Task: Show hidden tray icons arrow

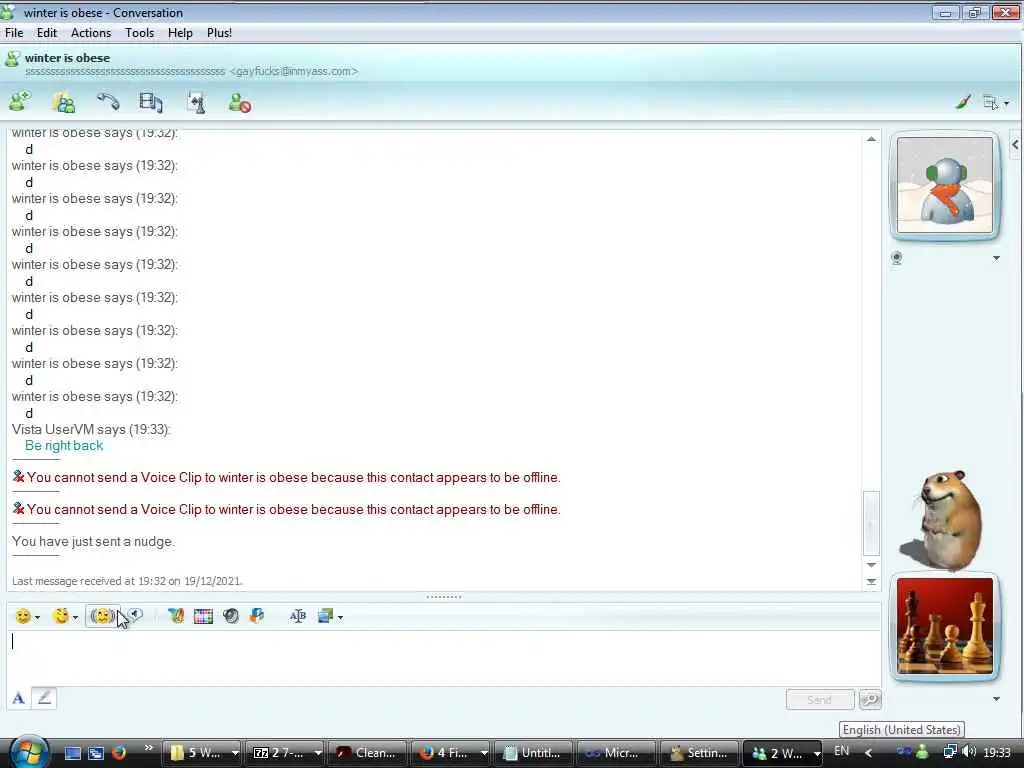Action: (869, 753)
